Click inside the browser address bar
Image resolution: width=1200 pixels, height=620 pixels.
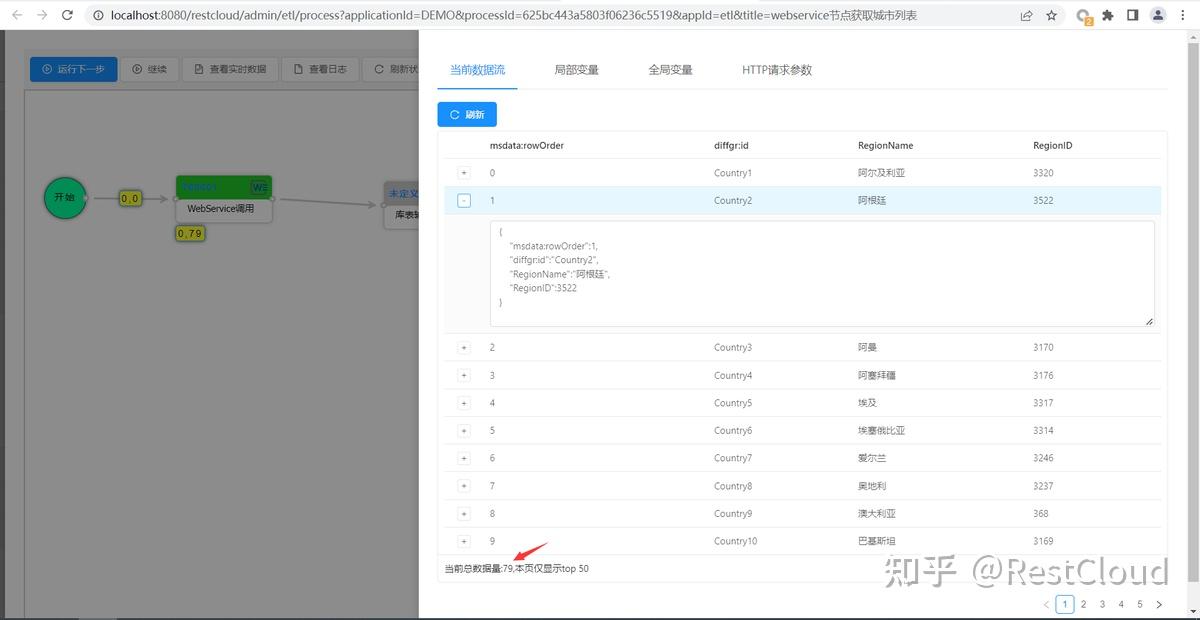click(400, 15)
